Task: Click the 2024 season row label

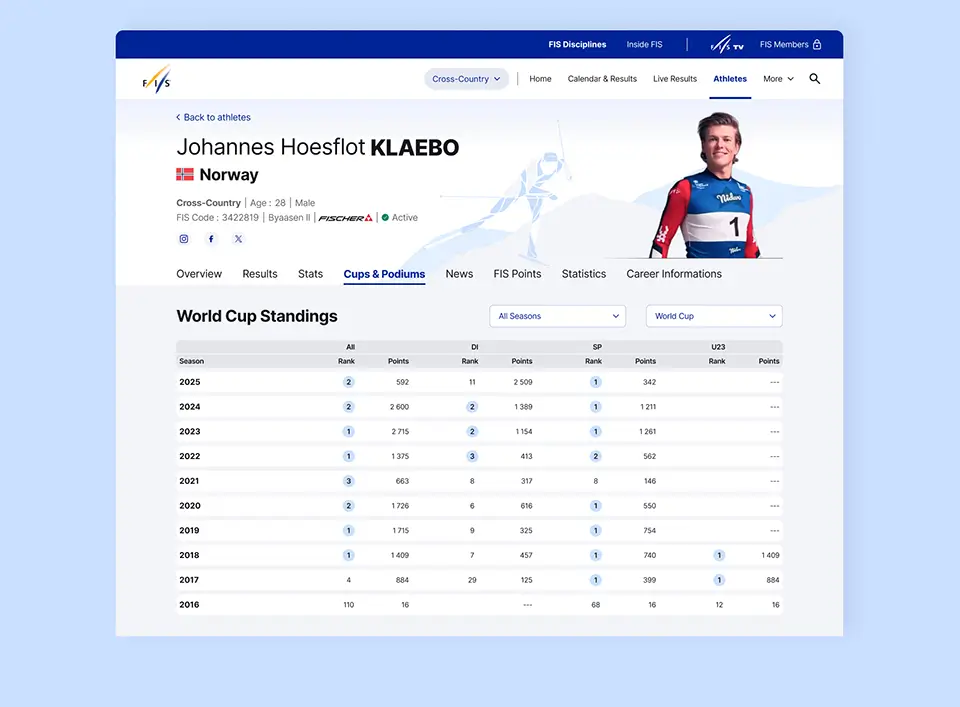Action: [x=190, y=406]
